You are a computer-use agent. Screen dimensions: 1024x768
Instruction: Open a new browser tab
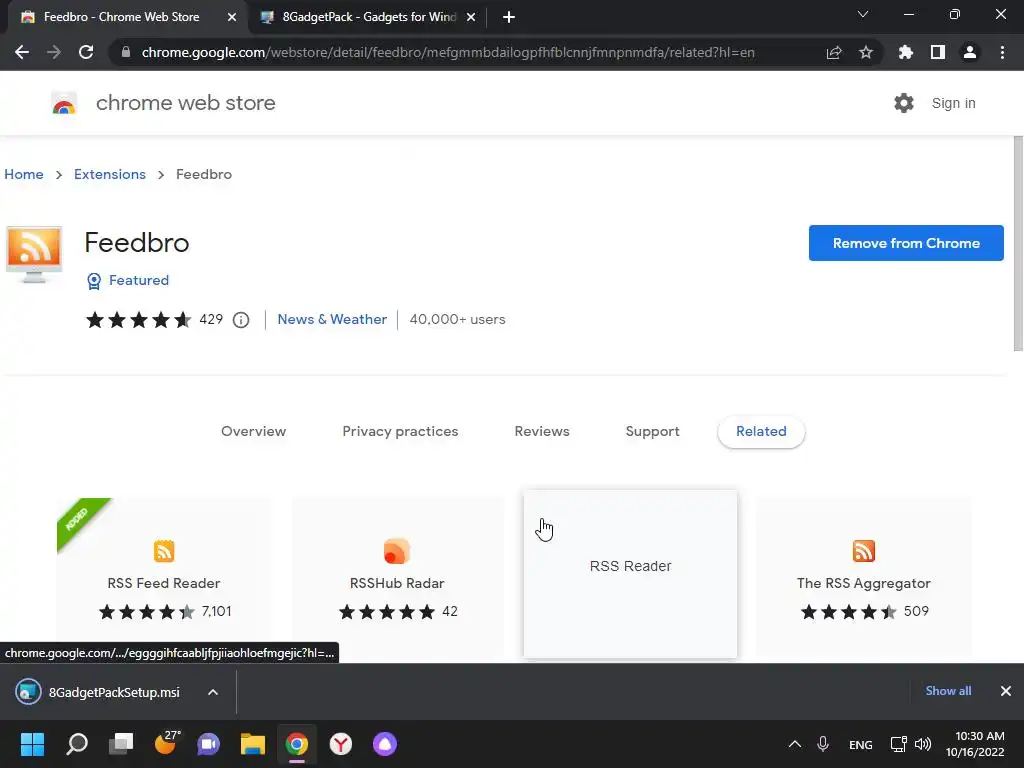click(509, 17)
